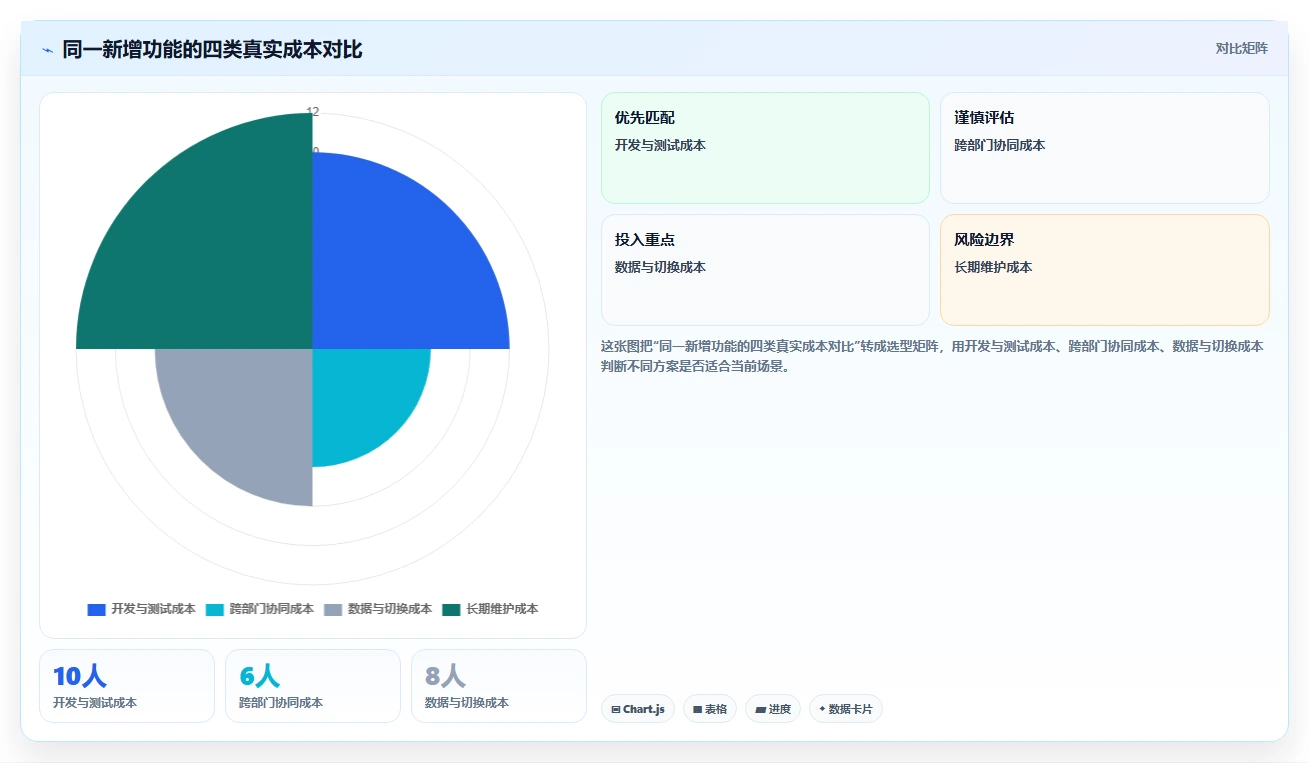The image size is (1309, 763).
Task: Click the sparkle icon in 数据卡片 chip
Action: [822, 708]
